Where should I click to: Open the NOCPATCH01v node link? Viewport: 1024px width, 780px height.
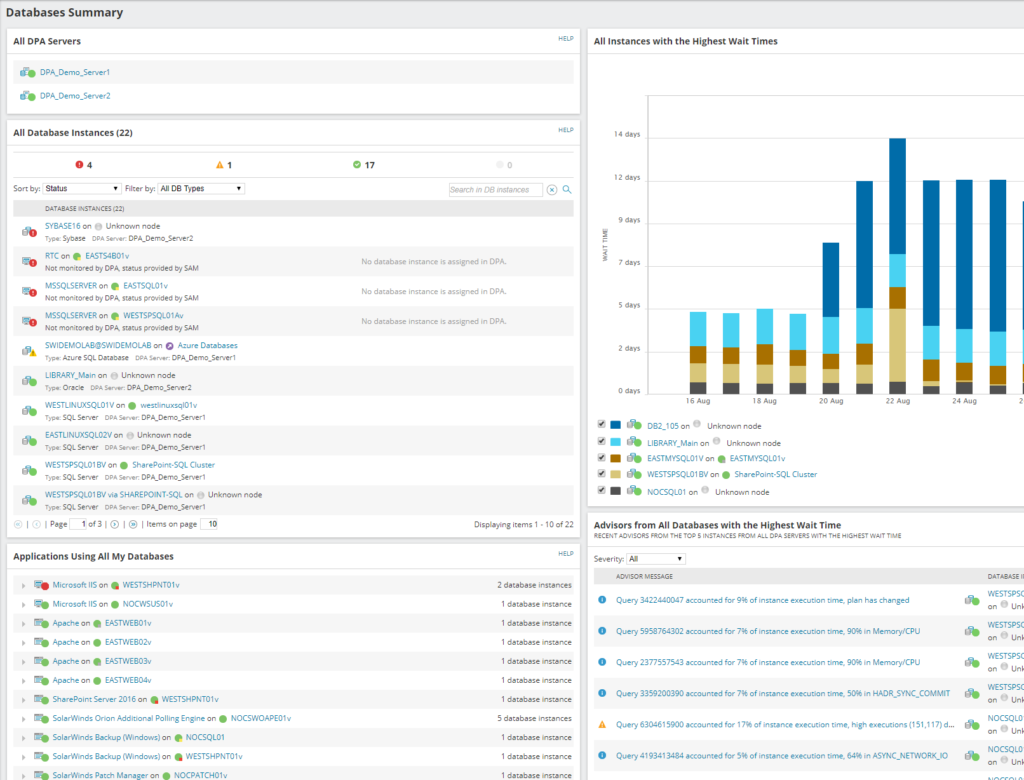click(200, 775)
